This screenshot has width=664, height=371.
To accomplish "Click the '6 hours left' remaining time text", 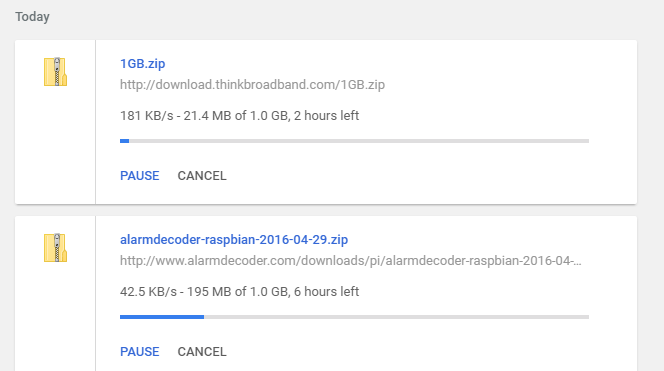I will (326, 291).
